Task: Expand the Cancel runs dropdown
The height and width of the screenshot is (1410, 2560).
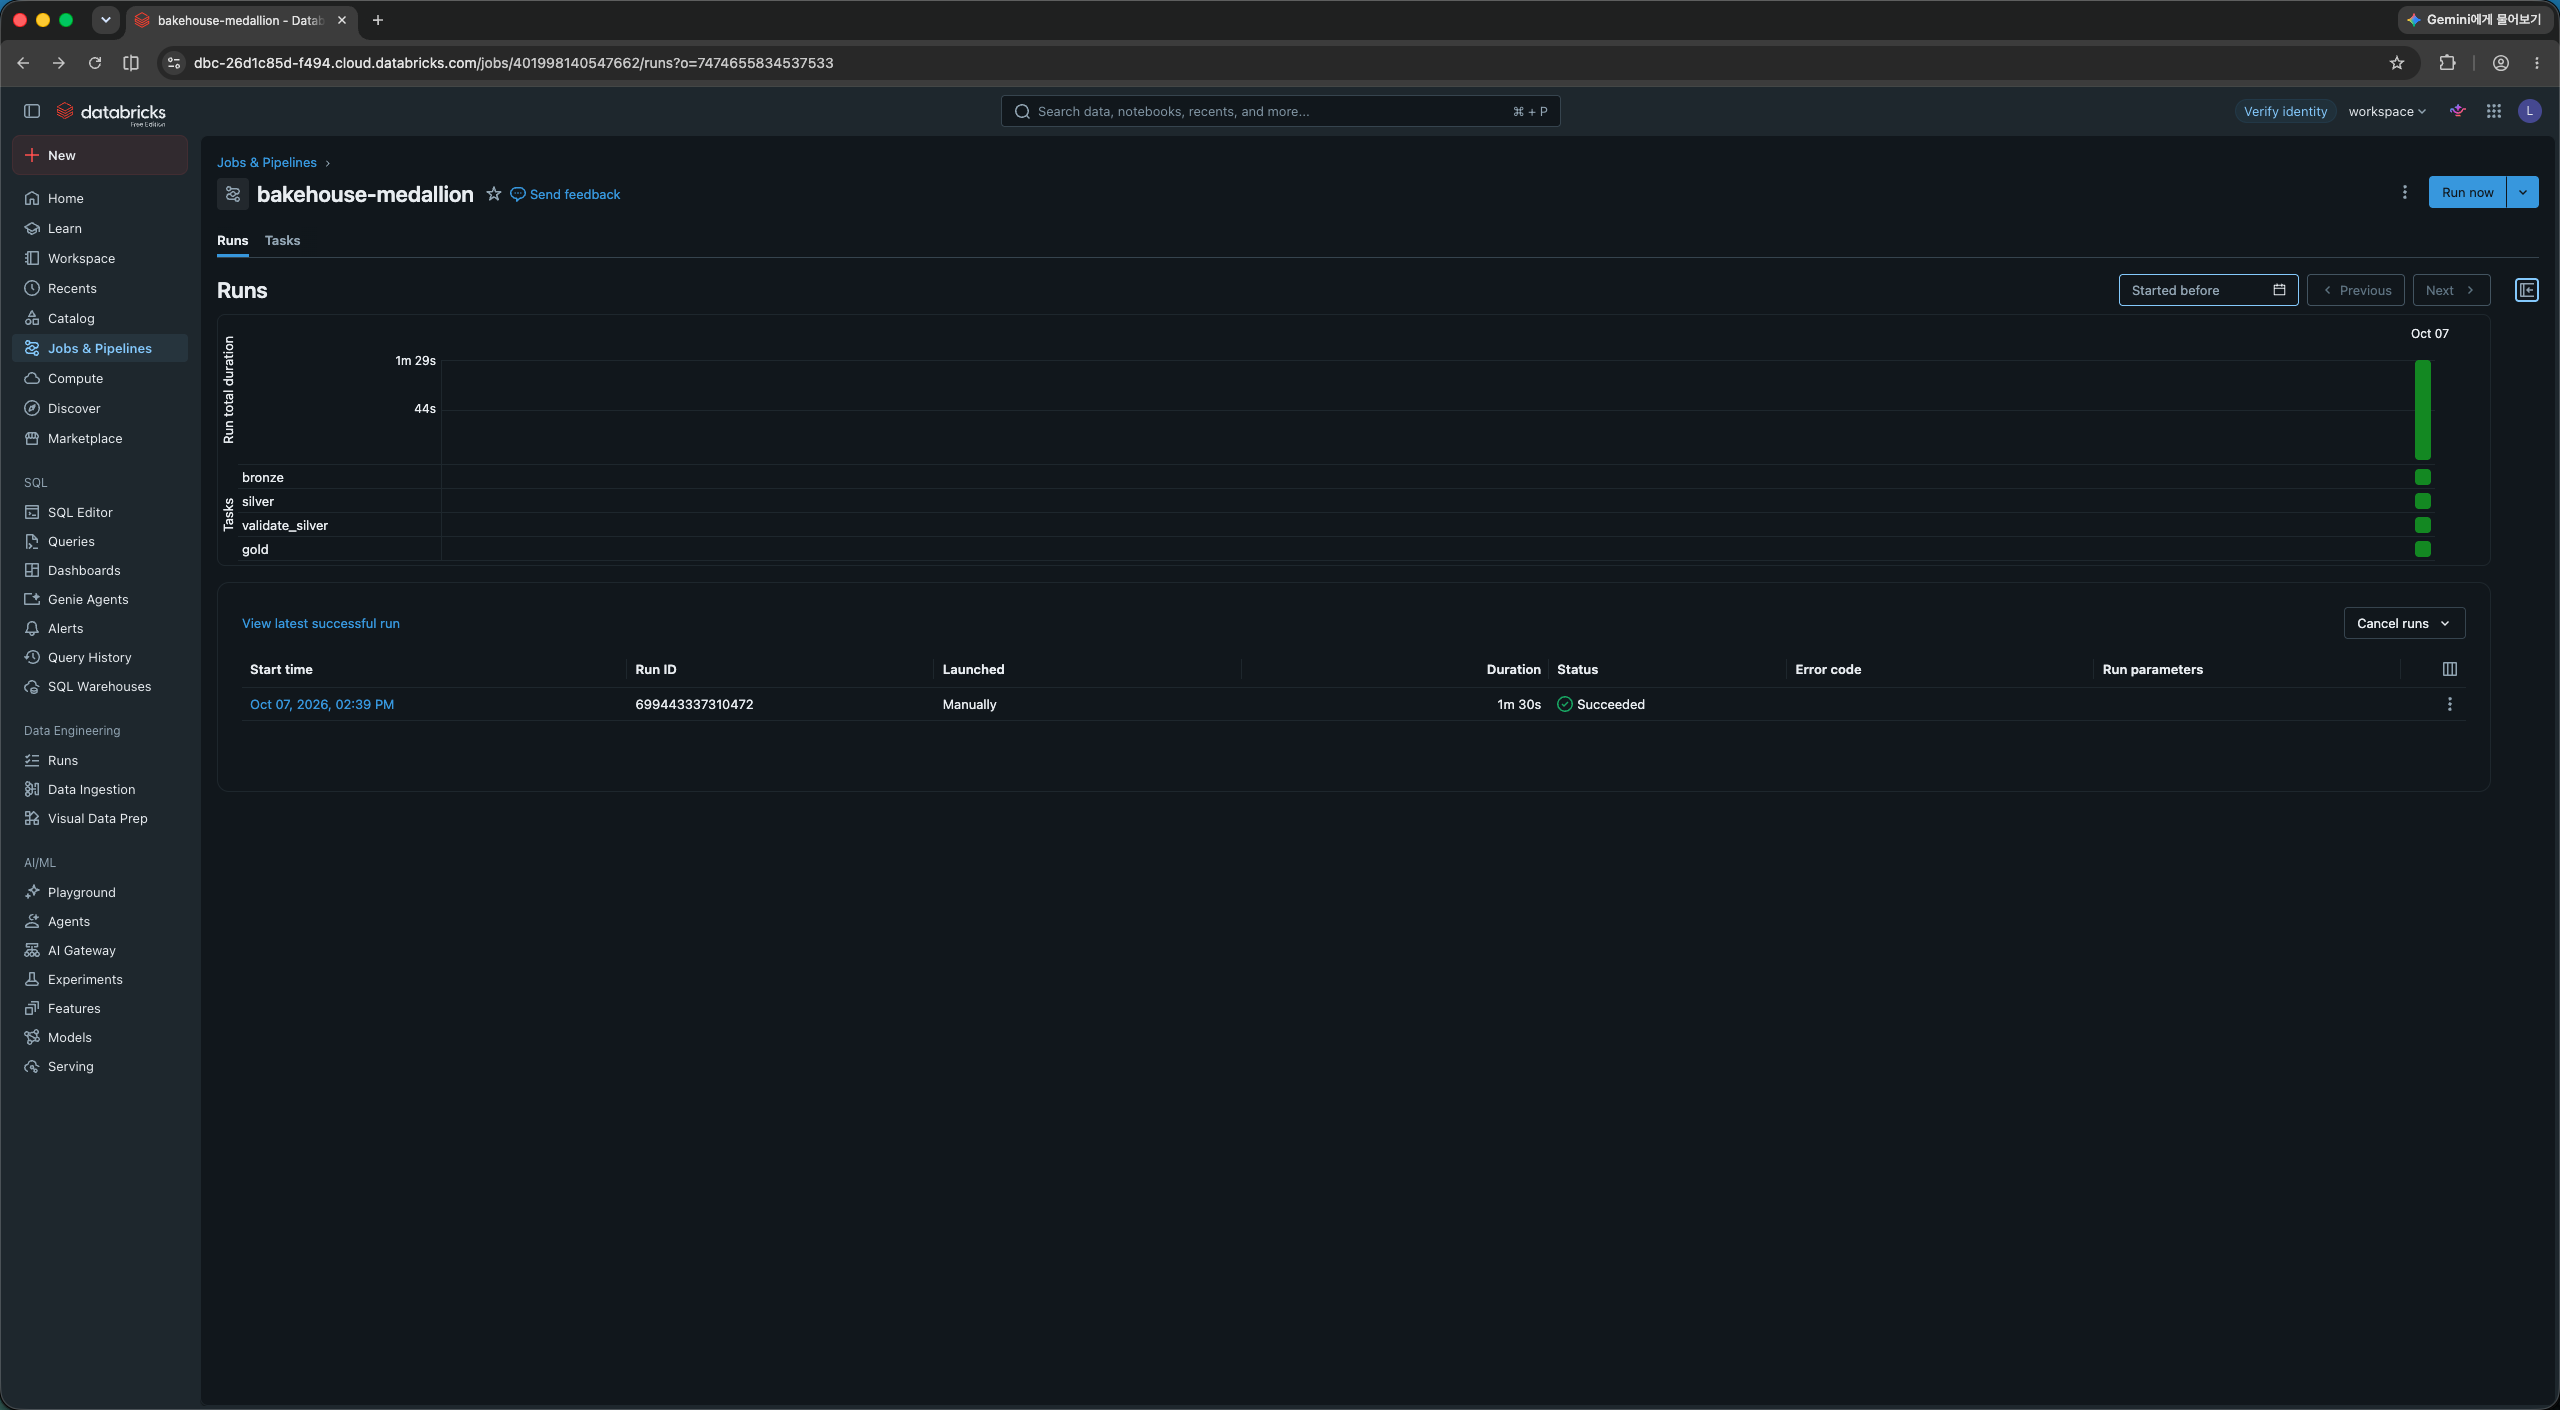Action: (x=2404, y=623)
